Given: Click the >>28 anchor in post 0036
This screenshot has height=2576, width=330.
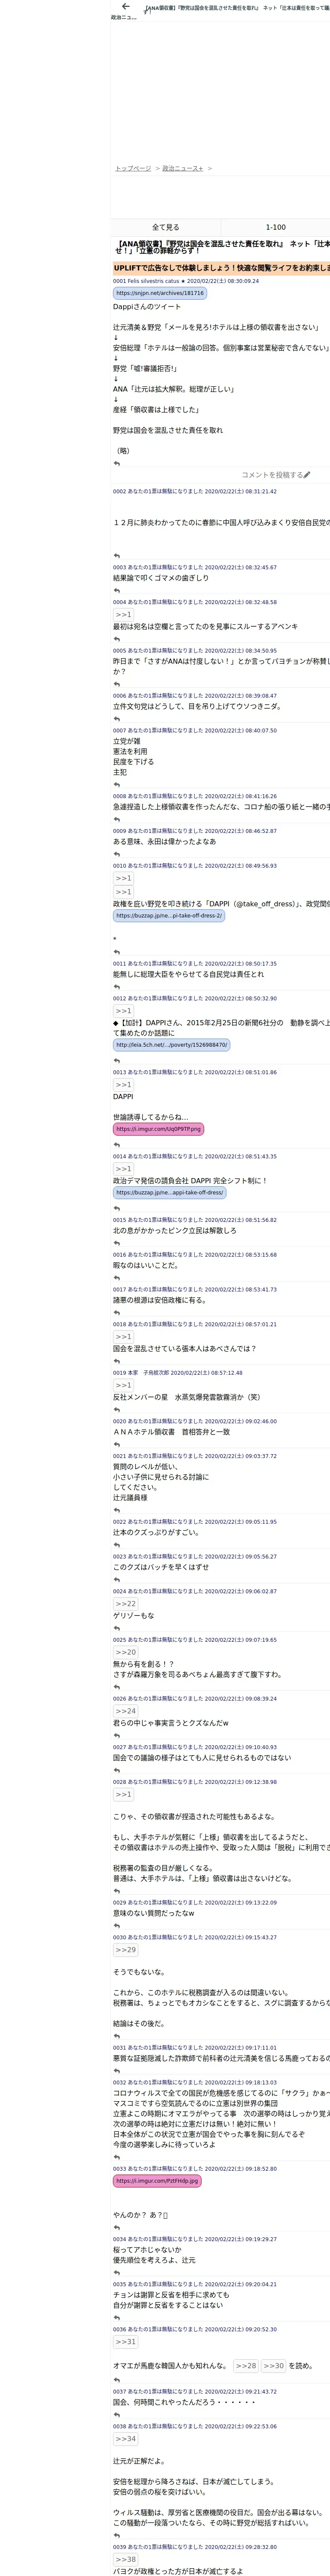Looking at the screenshot, I should click(x=246, y=2365).
